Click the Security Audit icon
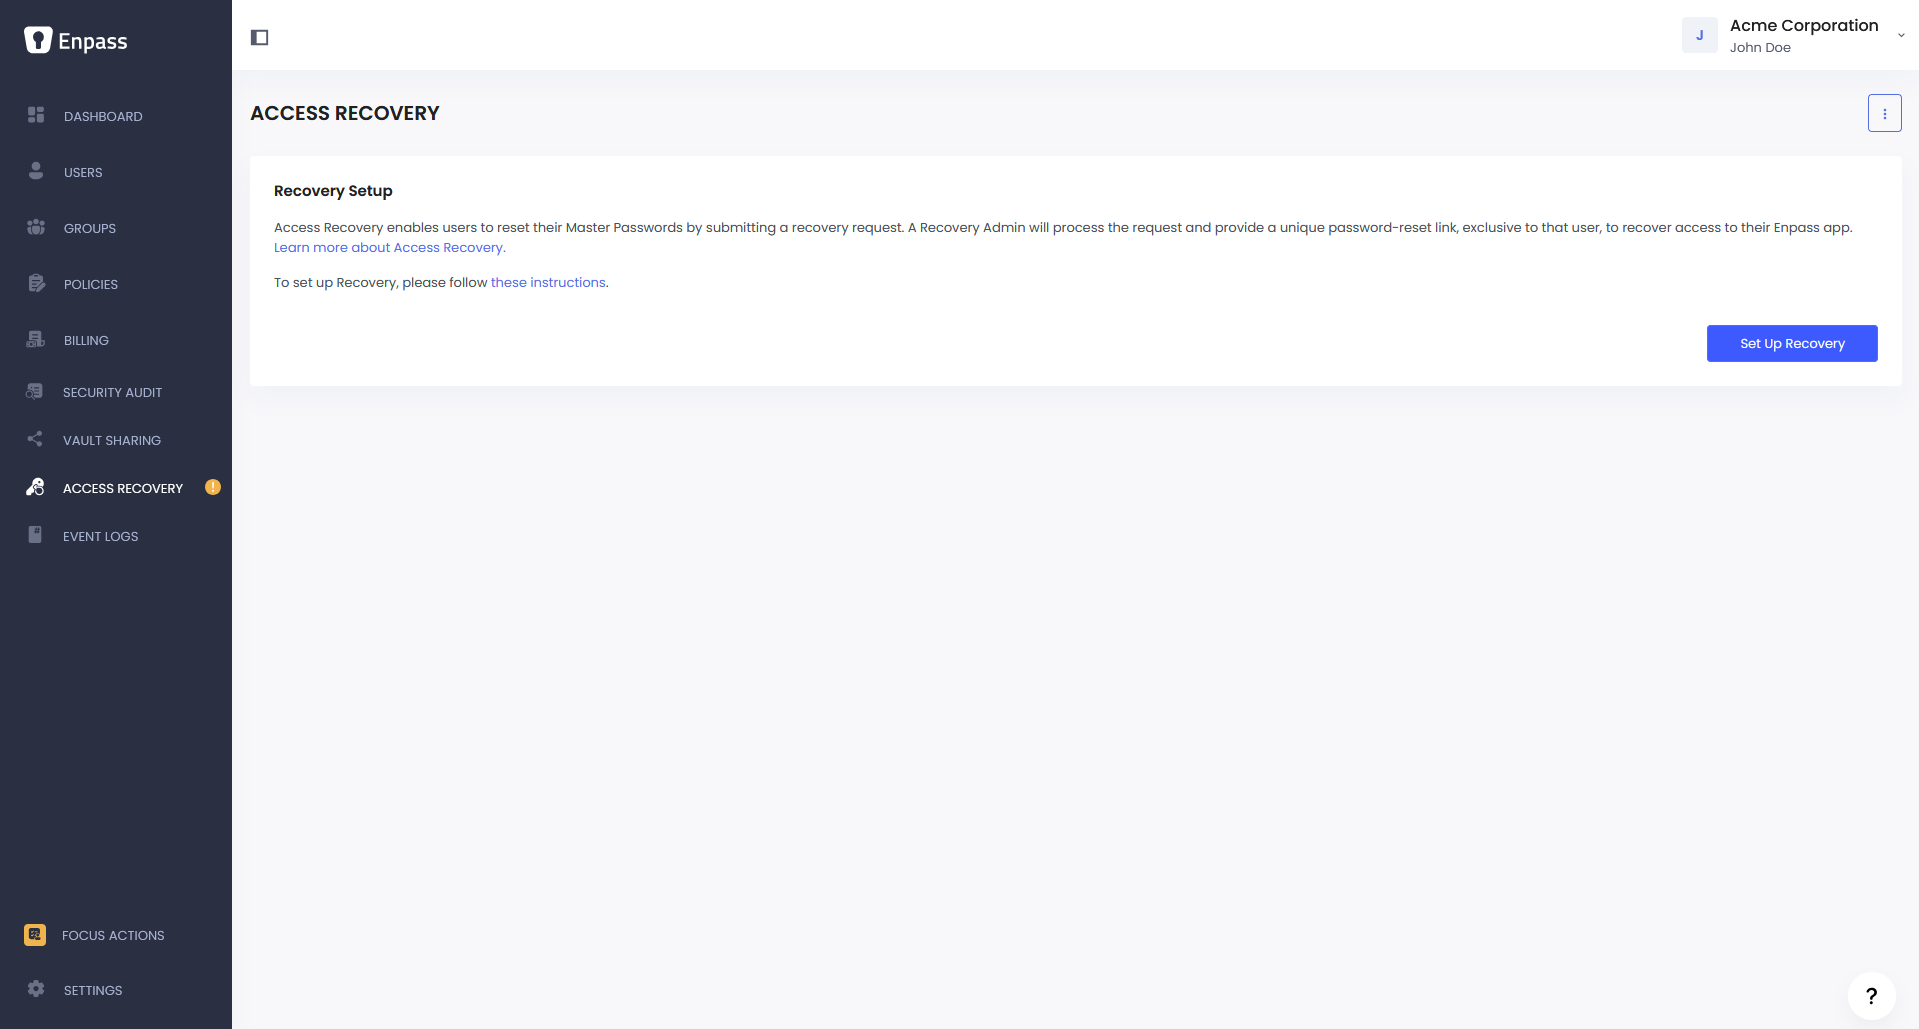Screen dimensions: 1919x1029 (x=35, y=391)
